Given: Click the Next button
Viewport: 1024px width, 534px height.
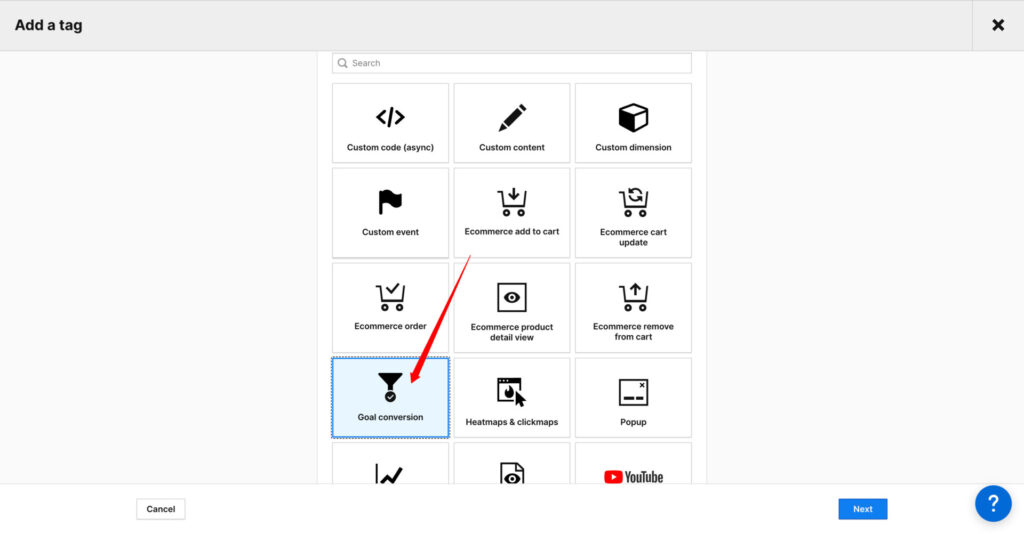Looking at the screenshot, I should (862, 509).
